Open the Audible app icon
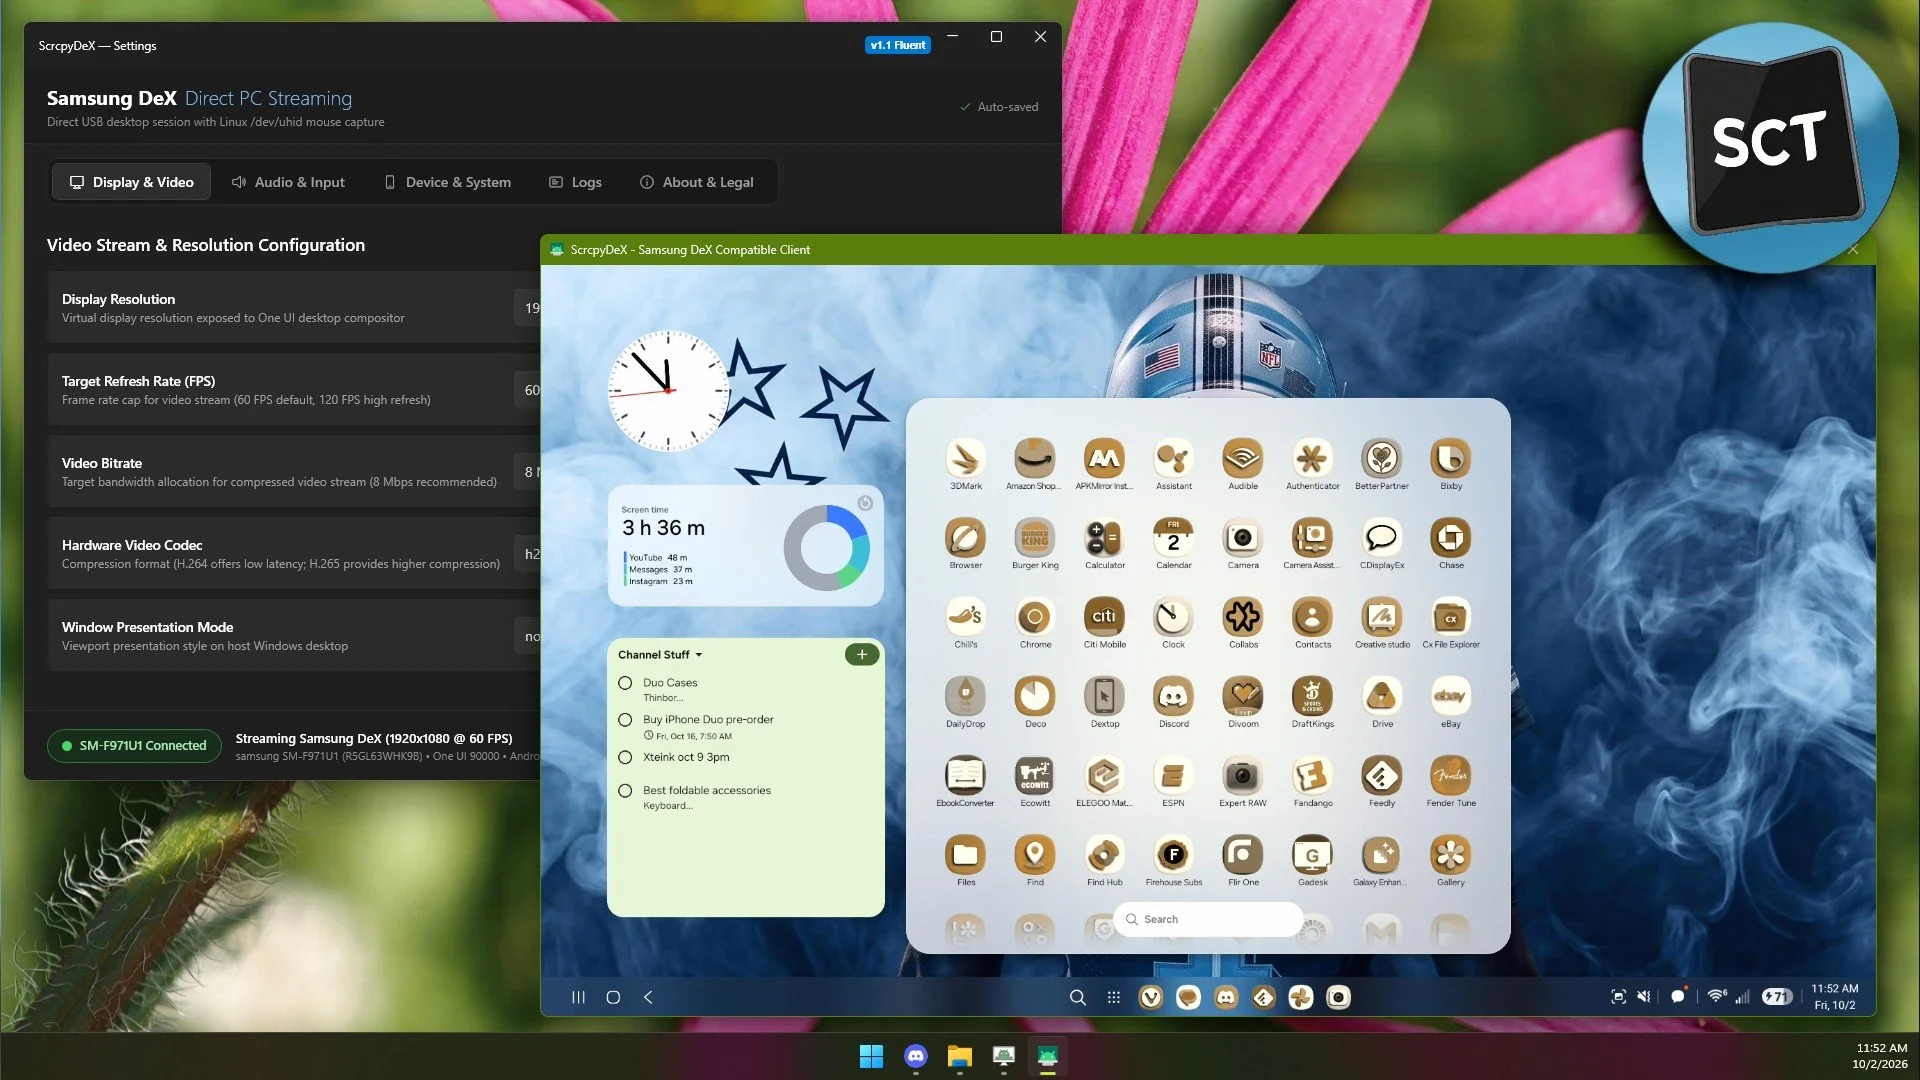The image size is (1920, 1080). [1242, 459]
